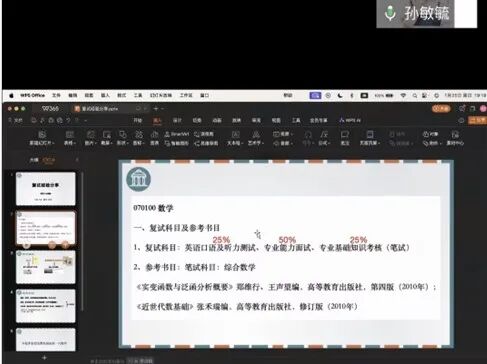
Task: Open the quick access toolbar dropdown arrow
Action: 86,120
